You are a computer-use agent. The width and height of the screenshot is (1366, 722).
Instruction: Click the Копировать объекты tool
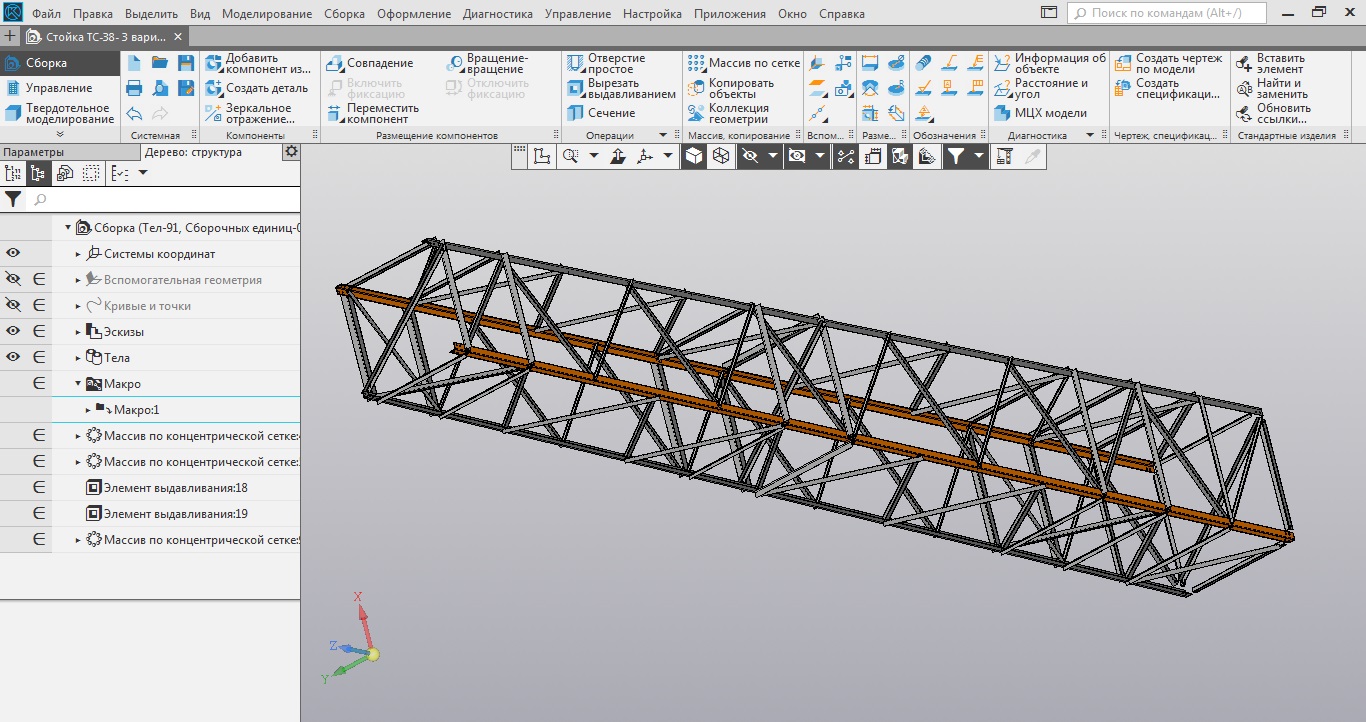(x=731, y=88)
